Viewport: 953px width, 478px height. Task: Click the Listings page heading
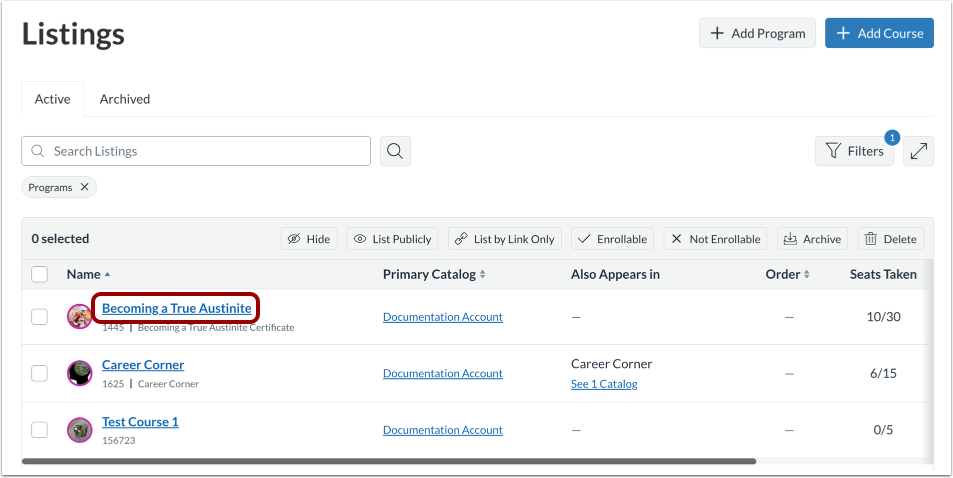coord(74,34)
